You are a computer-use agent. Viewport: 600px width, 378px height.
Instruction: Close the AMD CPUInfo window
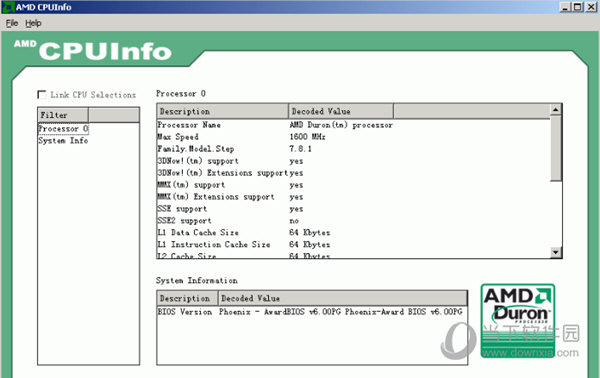point(592,7)
